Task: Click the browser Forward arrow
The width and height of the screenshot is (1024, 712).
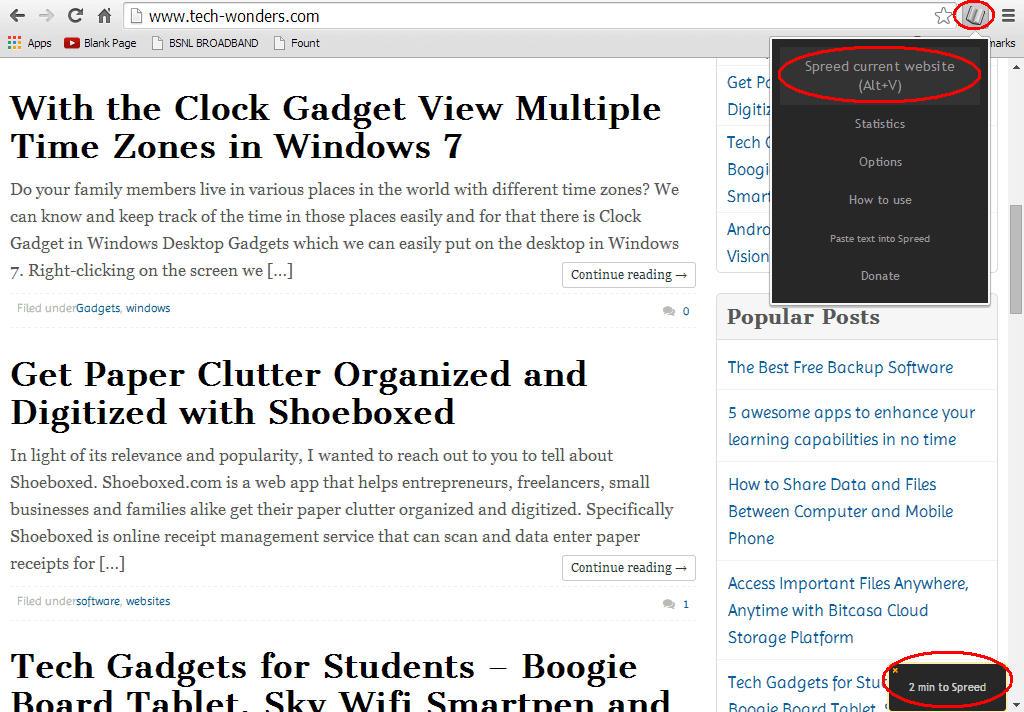Action: [46, 15]
